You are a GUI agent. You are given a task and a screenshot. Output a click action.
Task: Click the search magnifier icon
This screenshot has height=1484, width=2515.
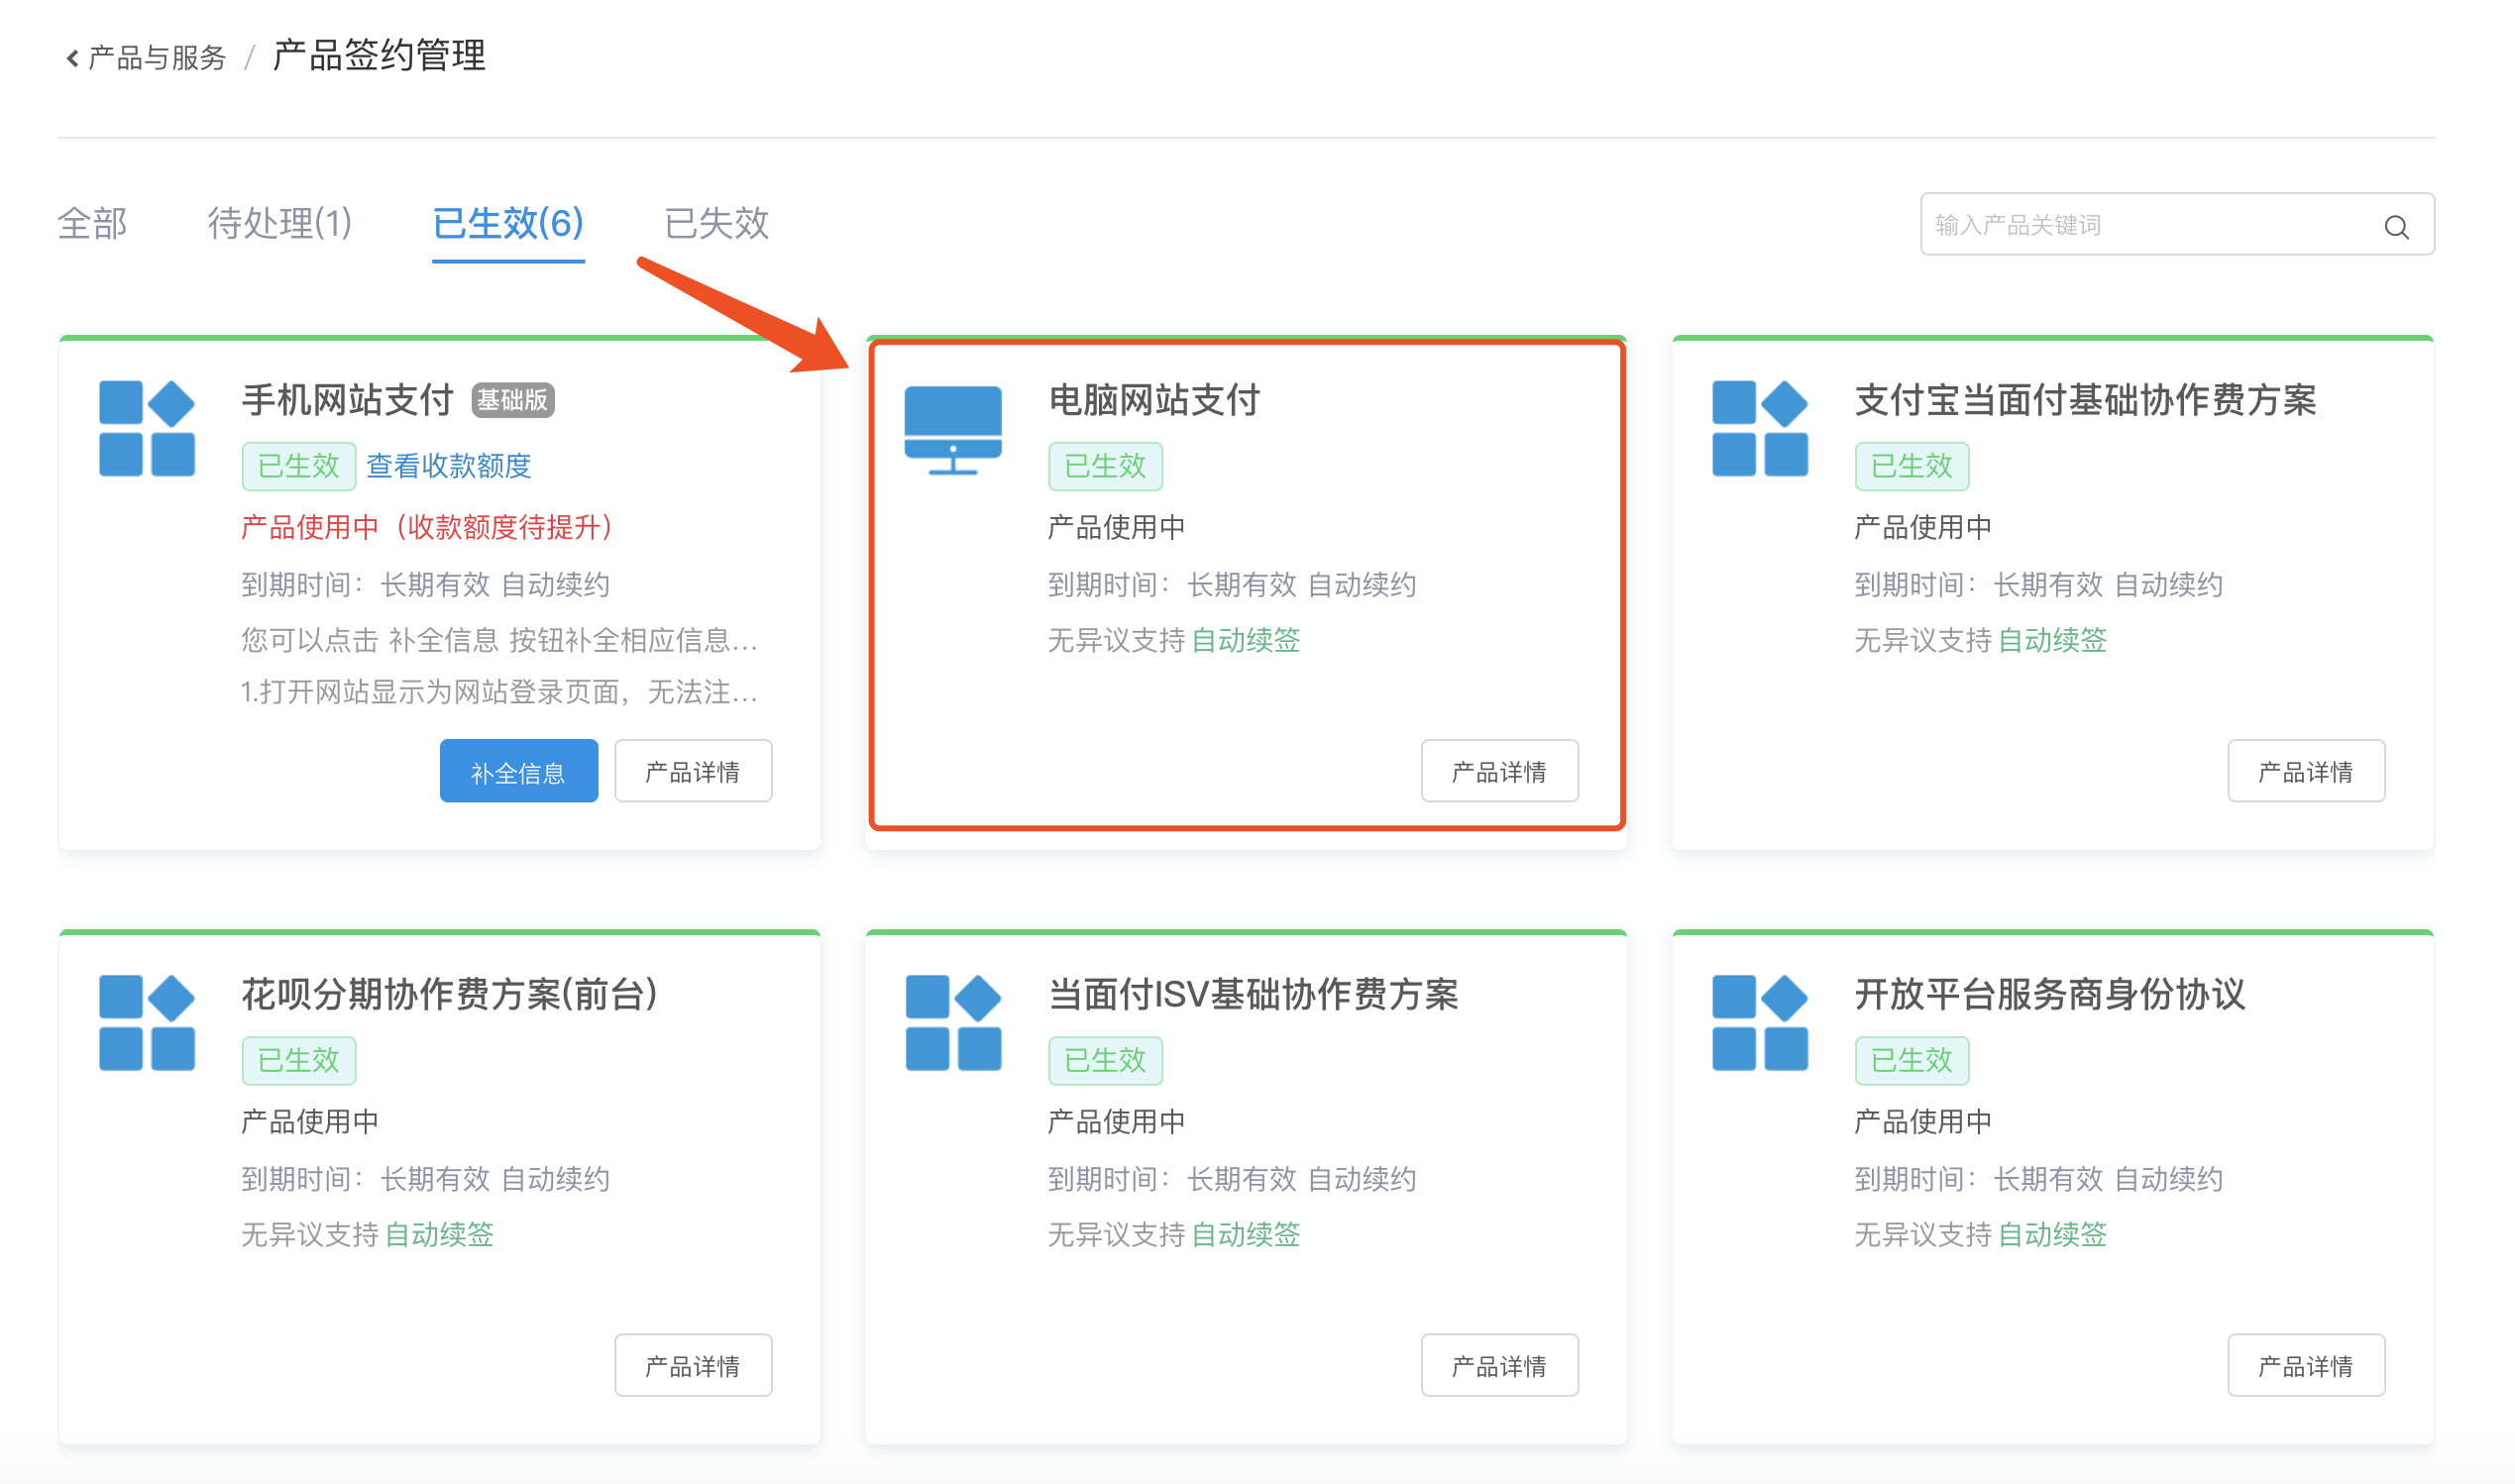2395,227
